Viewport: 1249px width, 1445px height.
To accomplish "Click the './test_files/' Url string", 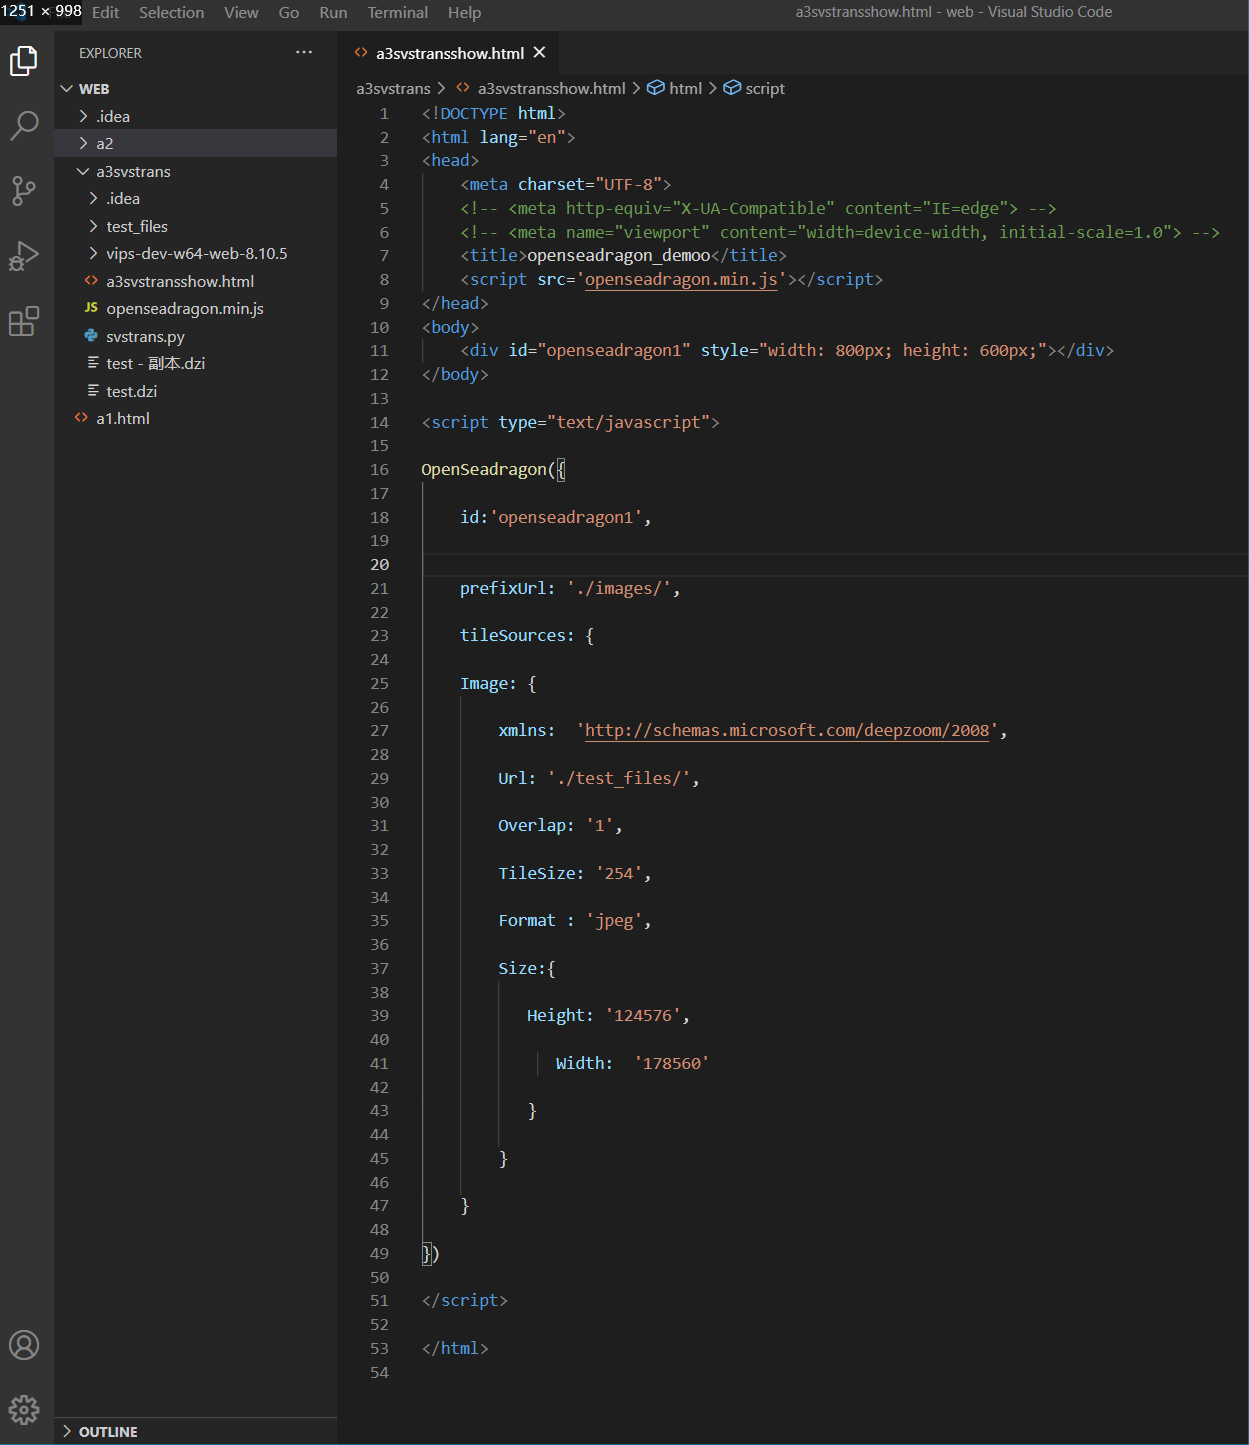I will click(619, 778).
